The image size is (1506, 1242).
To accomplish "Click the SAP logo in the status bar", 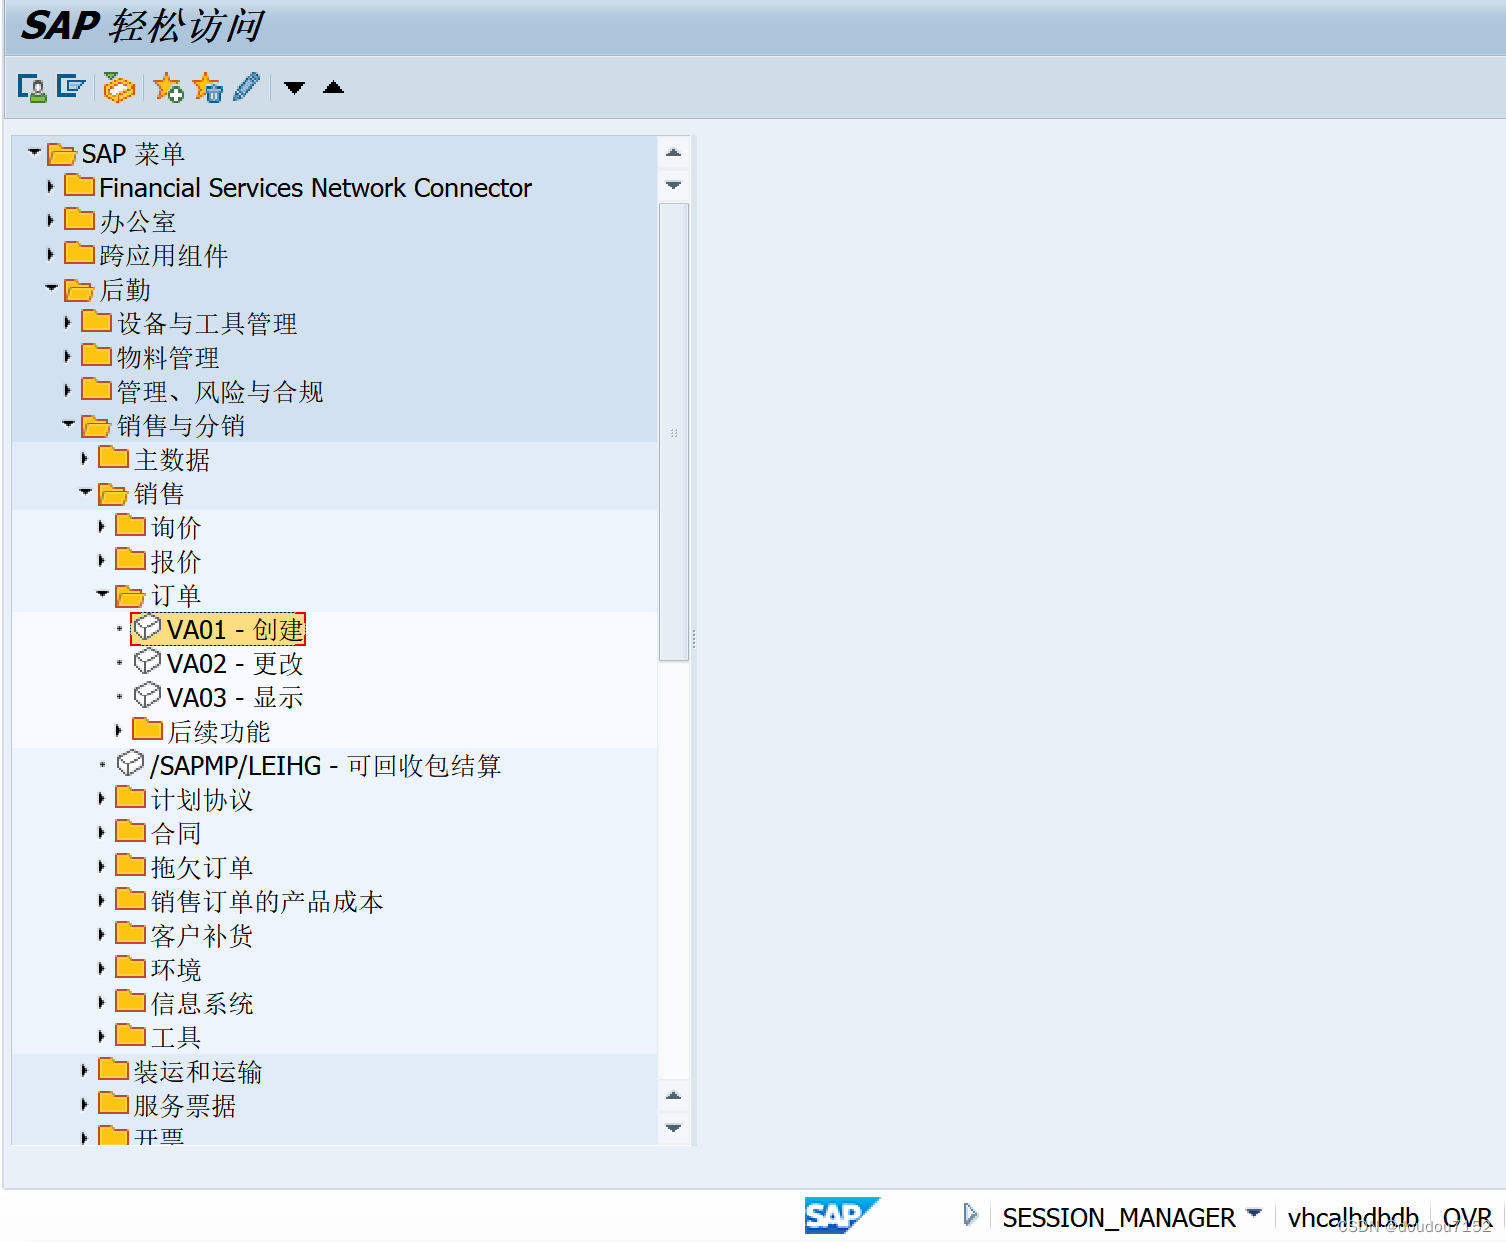I will [x=842, y=1217].
